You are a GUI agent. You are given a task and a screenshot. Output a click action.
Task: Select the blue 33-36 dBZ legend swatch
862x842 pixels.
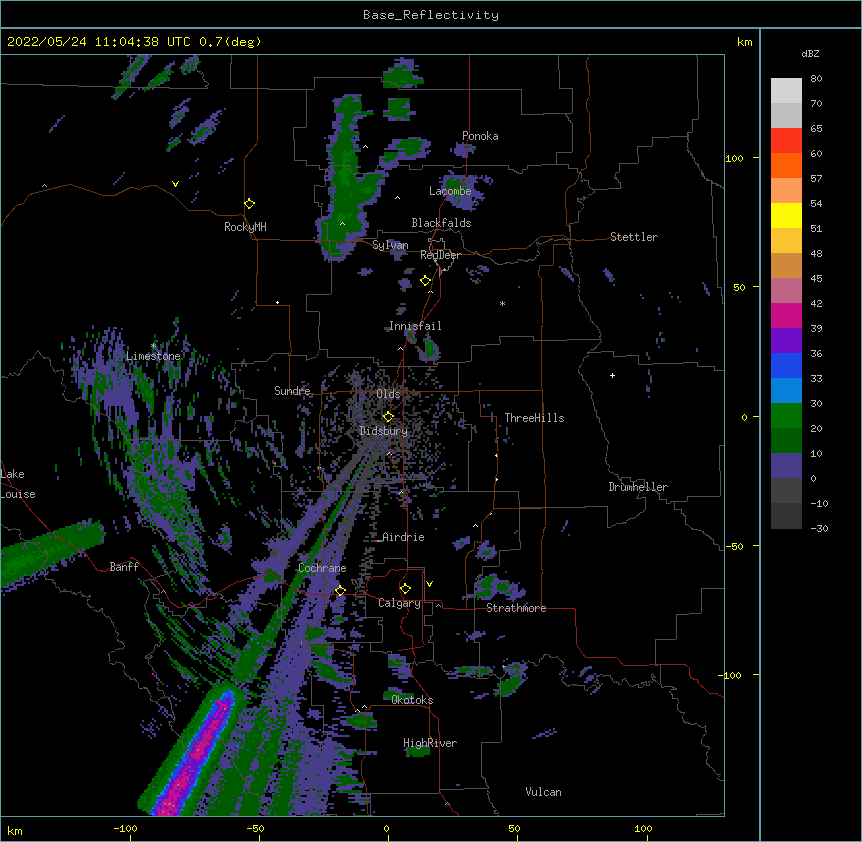coord(786,365)
